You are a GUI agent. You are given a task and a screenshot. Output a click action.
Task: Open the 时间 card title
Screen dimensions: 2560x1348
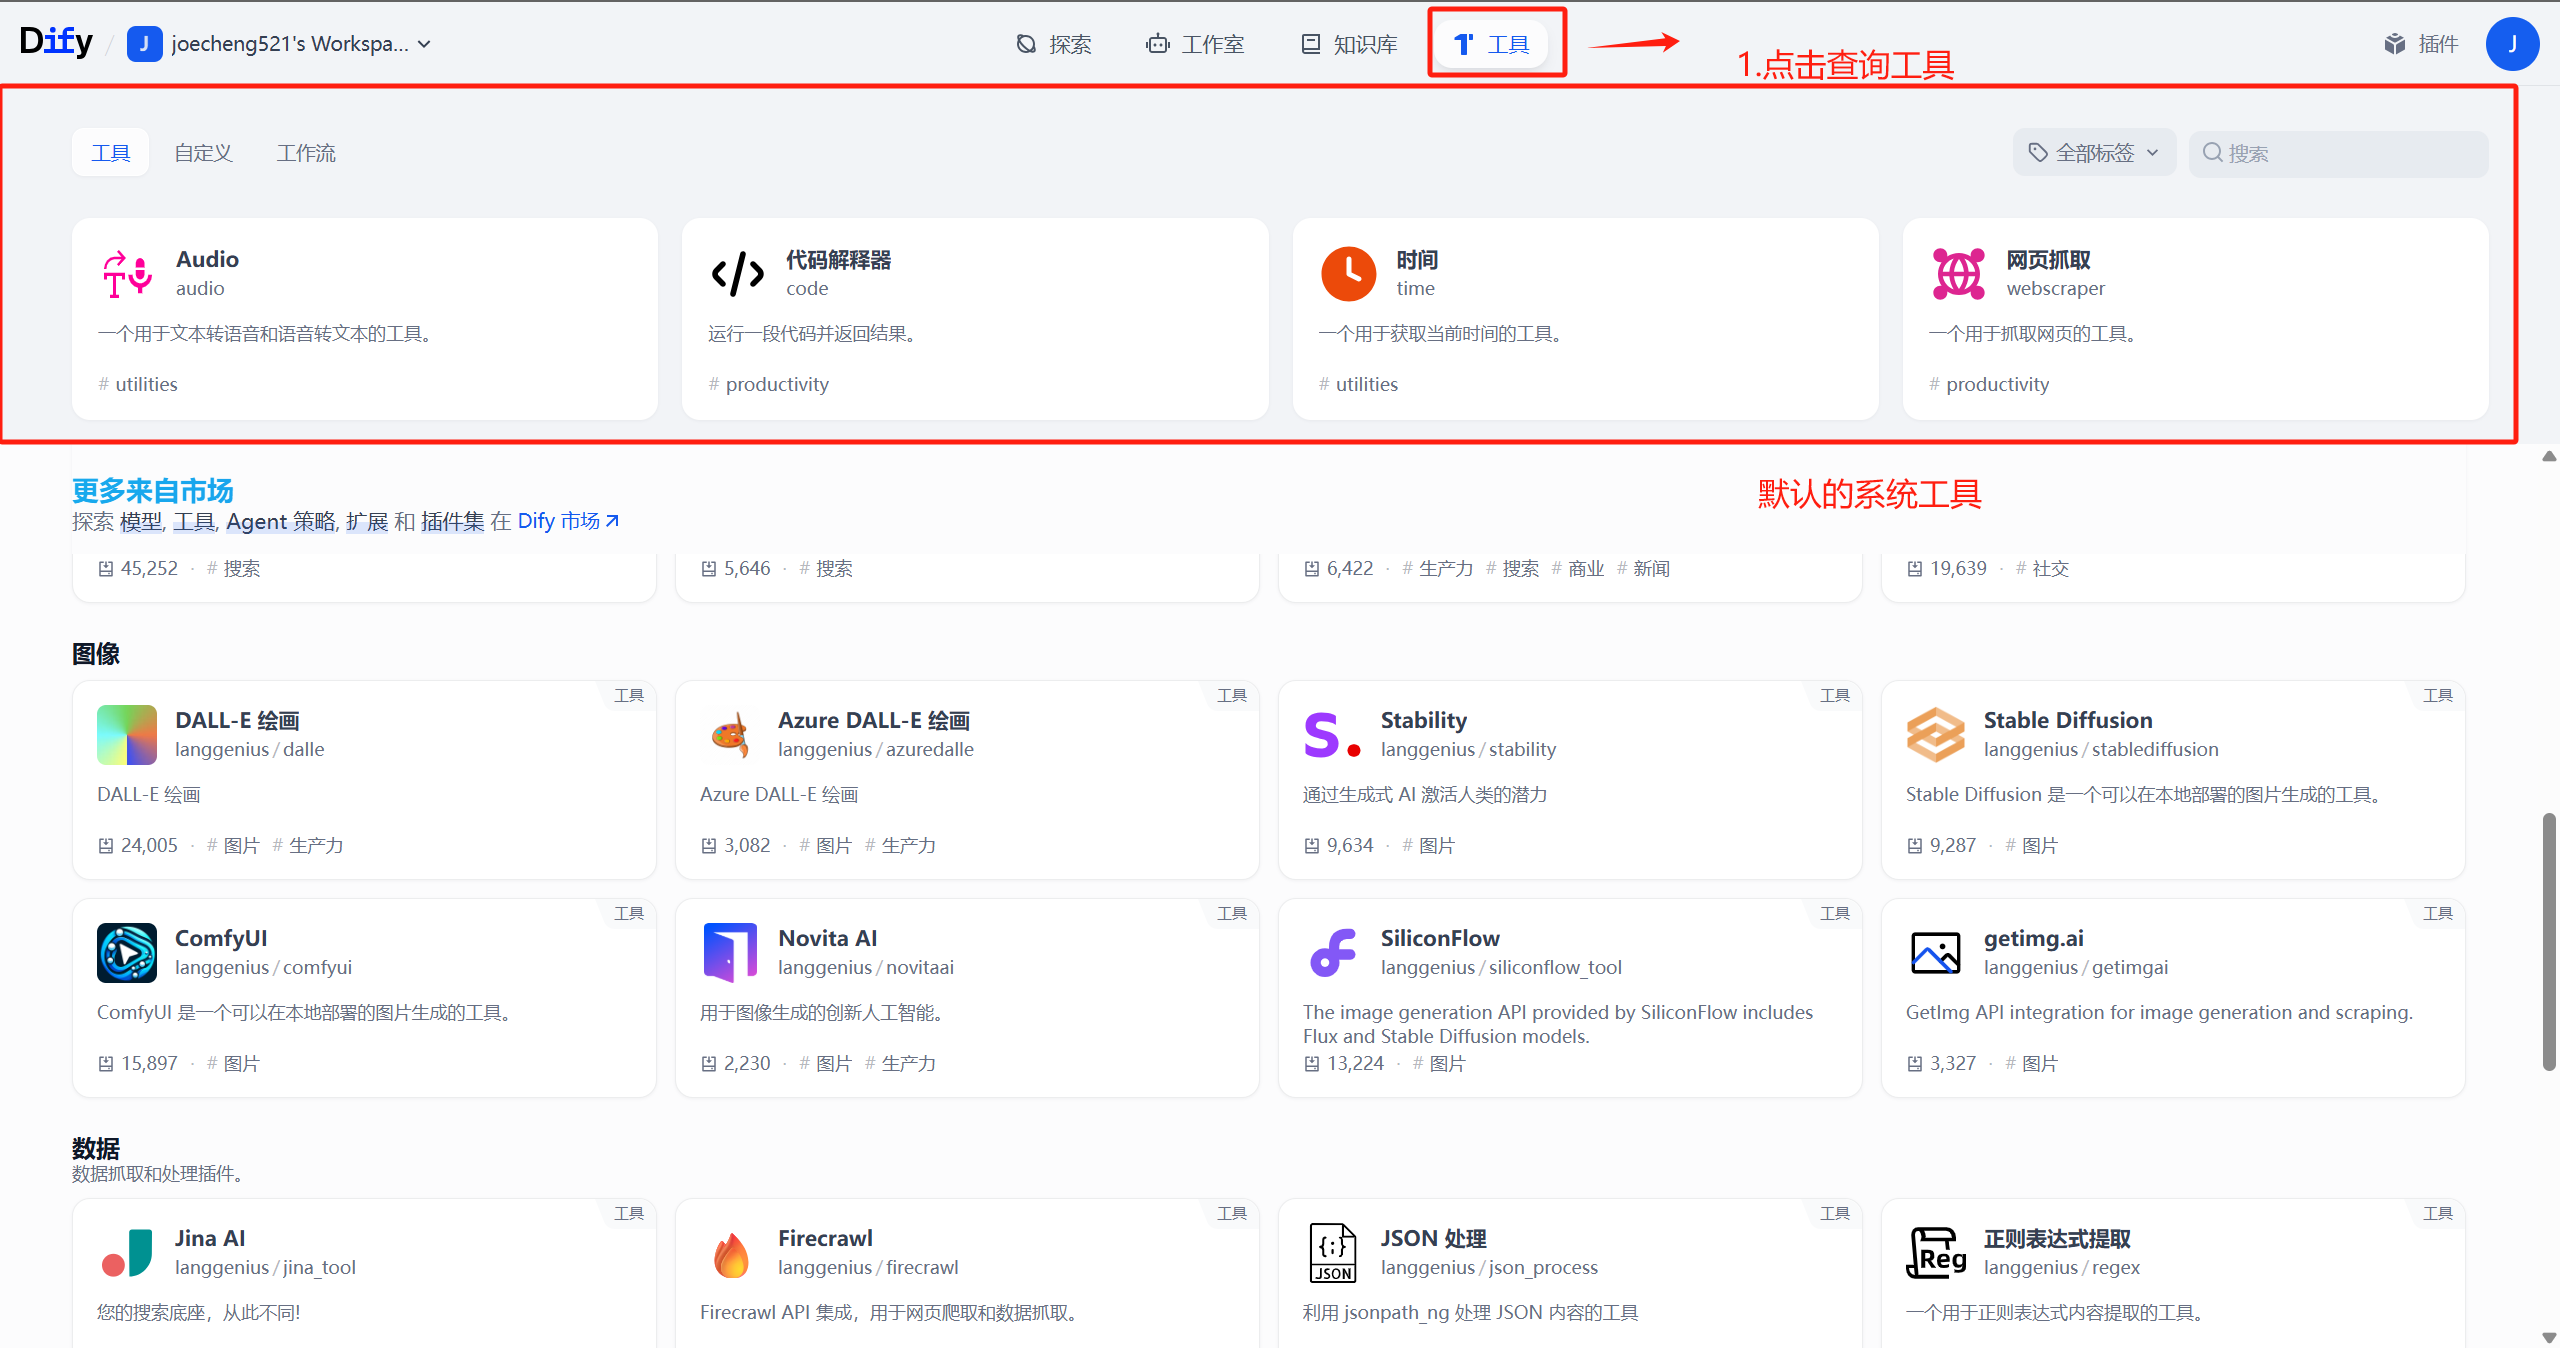pyautogui.click(x=1417, y=259)
